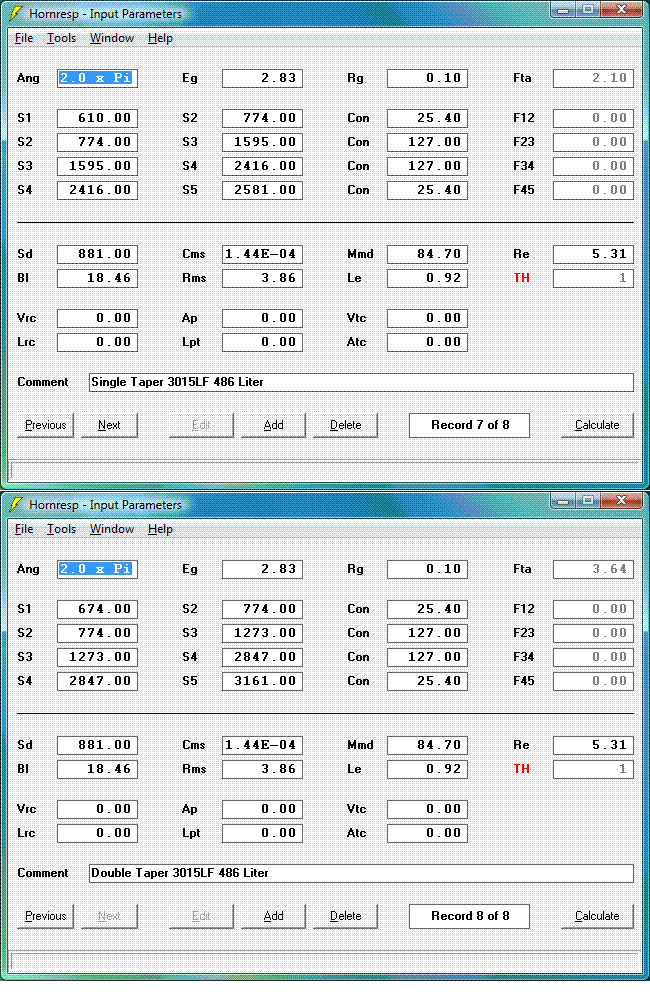Click Eg field in Single Taper window
Image resolution: width=650 pixels, height=1000 pixels.
pos(262,78)
